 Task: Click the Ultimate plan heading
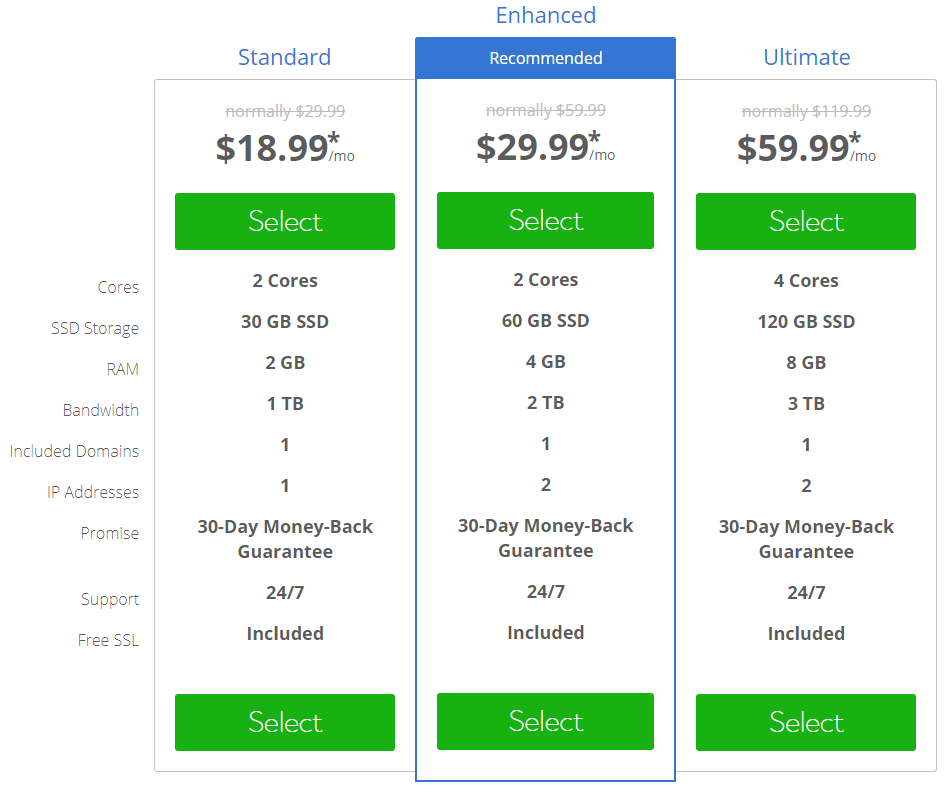tap(806, 57)
